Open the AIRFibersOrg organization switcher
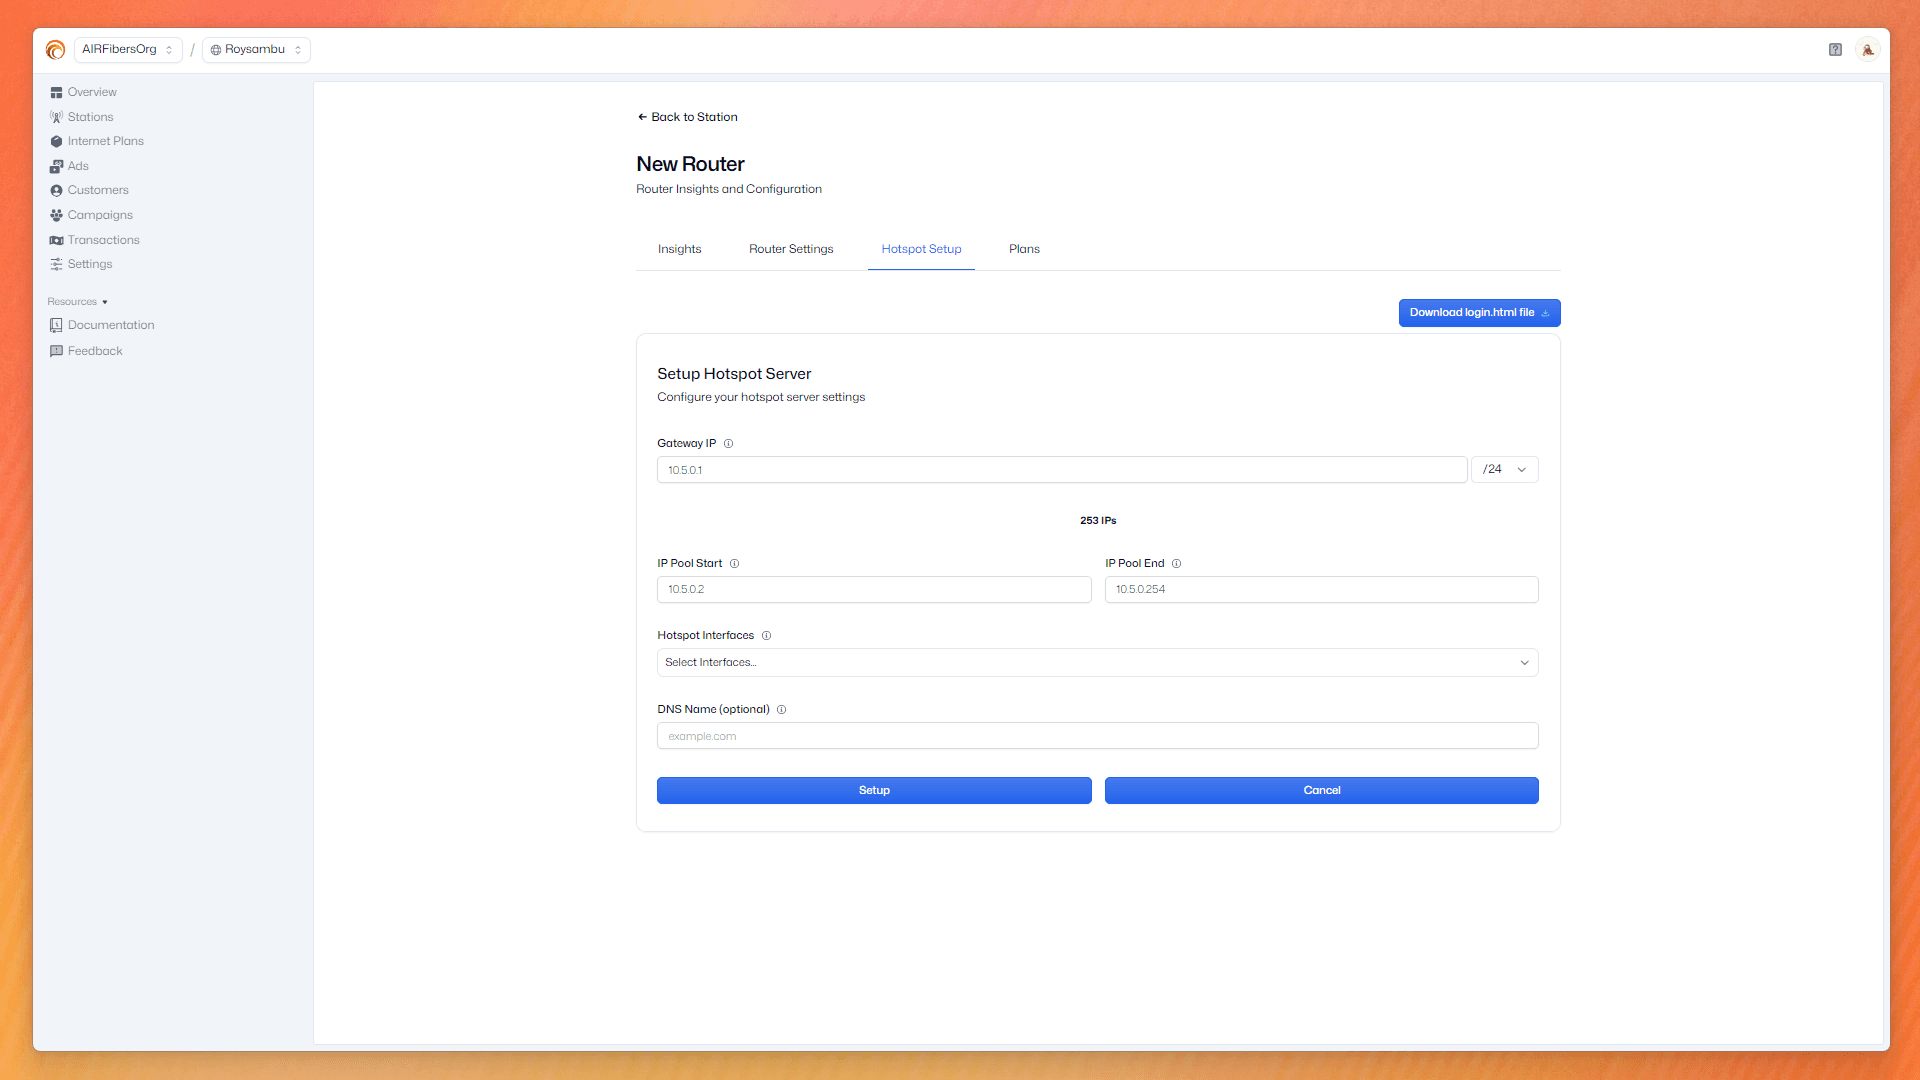 tap(127, 49)
